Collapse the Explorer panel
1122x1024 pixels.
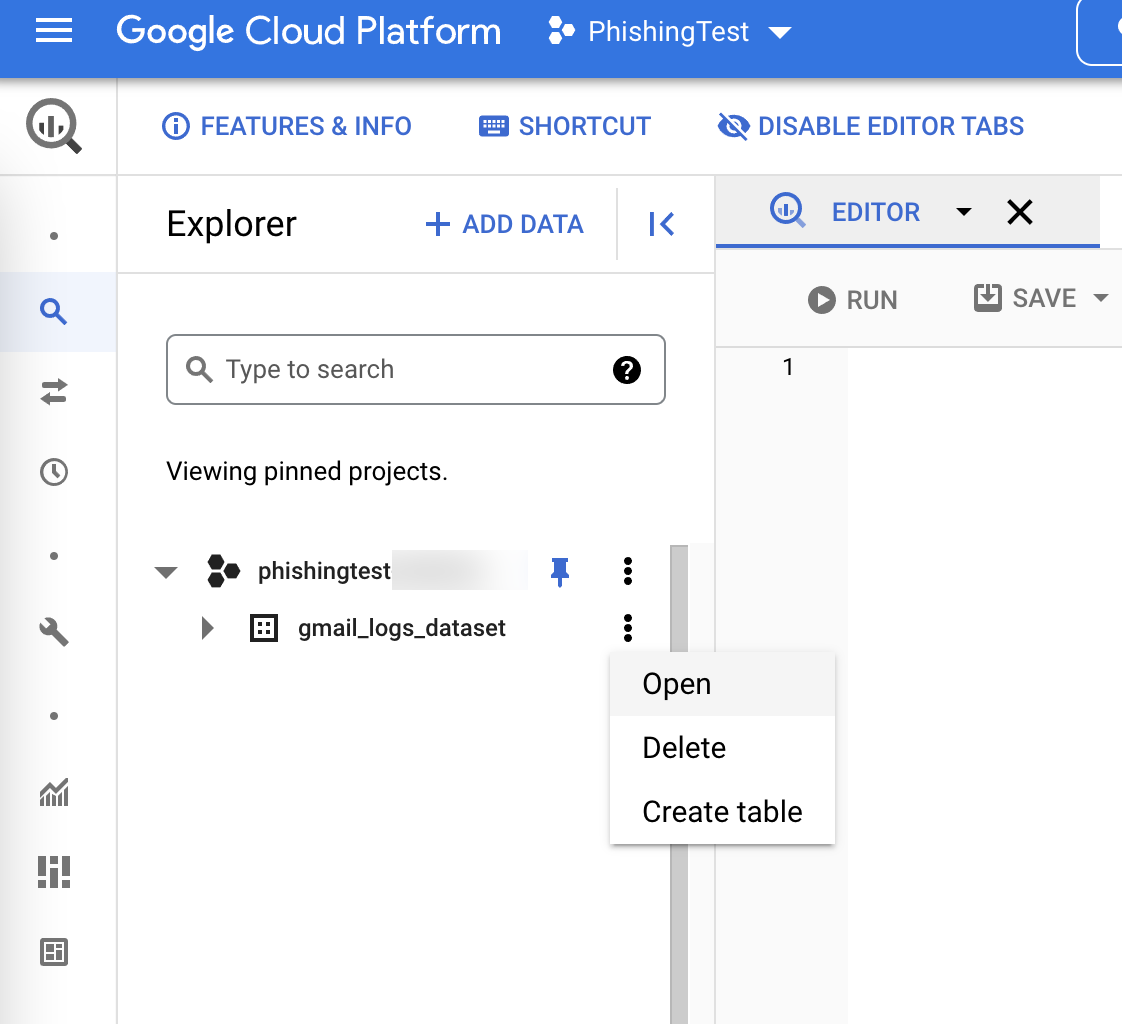(x=662, y=224)
